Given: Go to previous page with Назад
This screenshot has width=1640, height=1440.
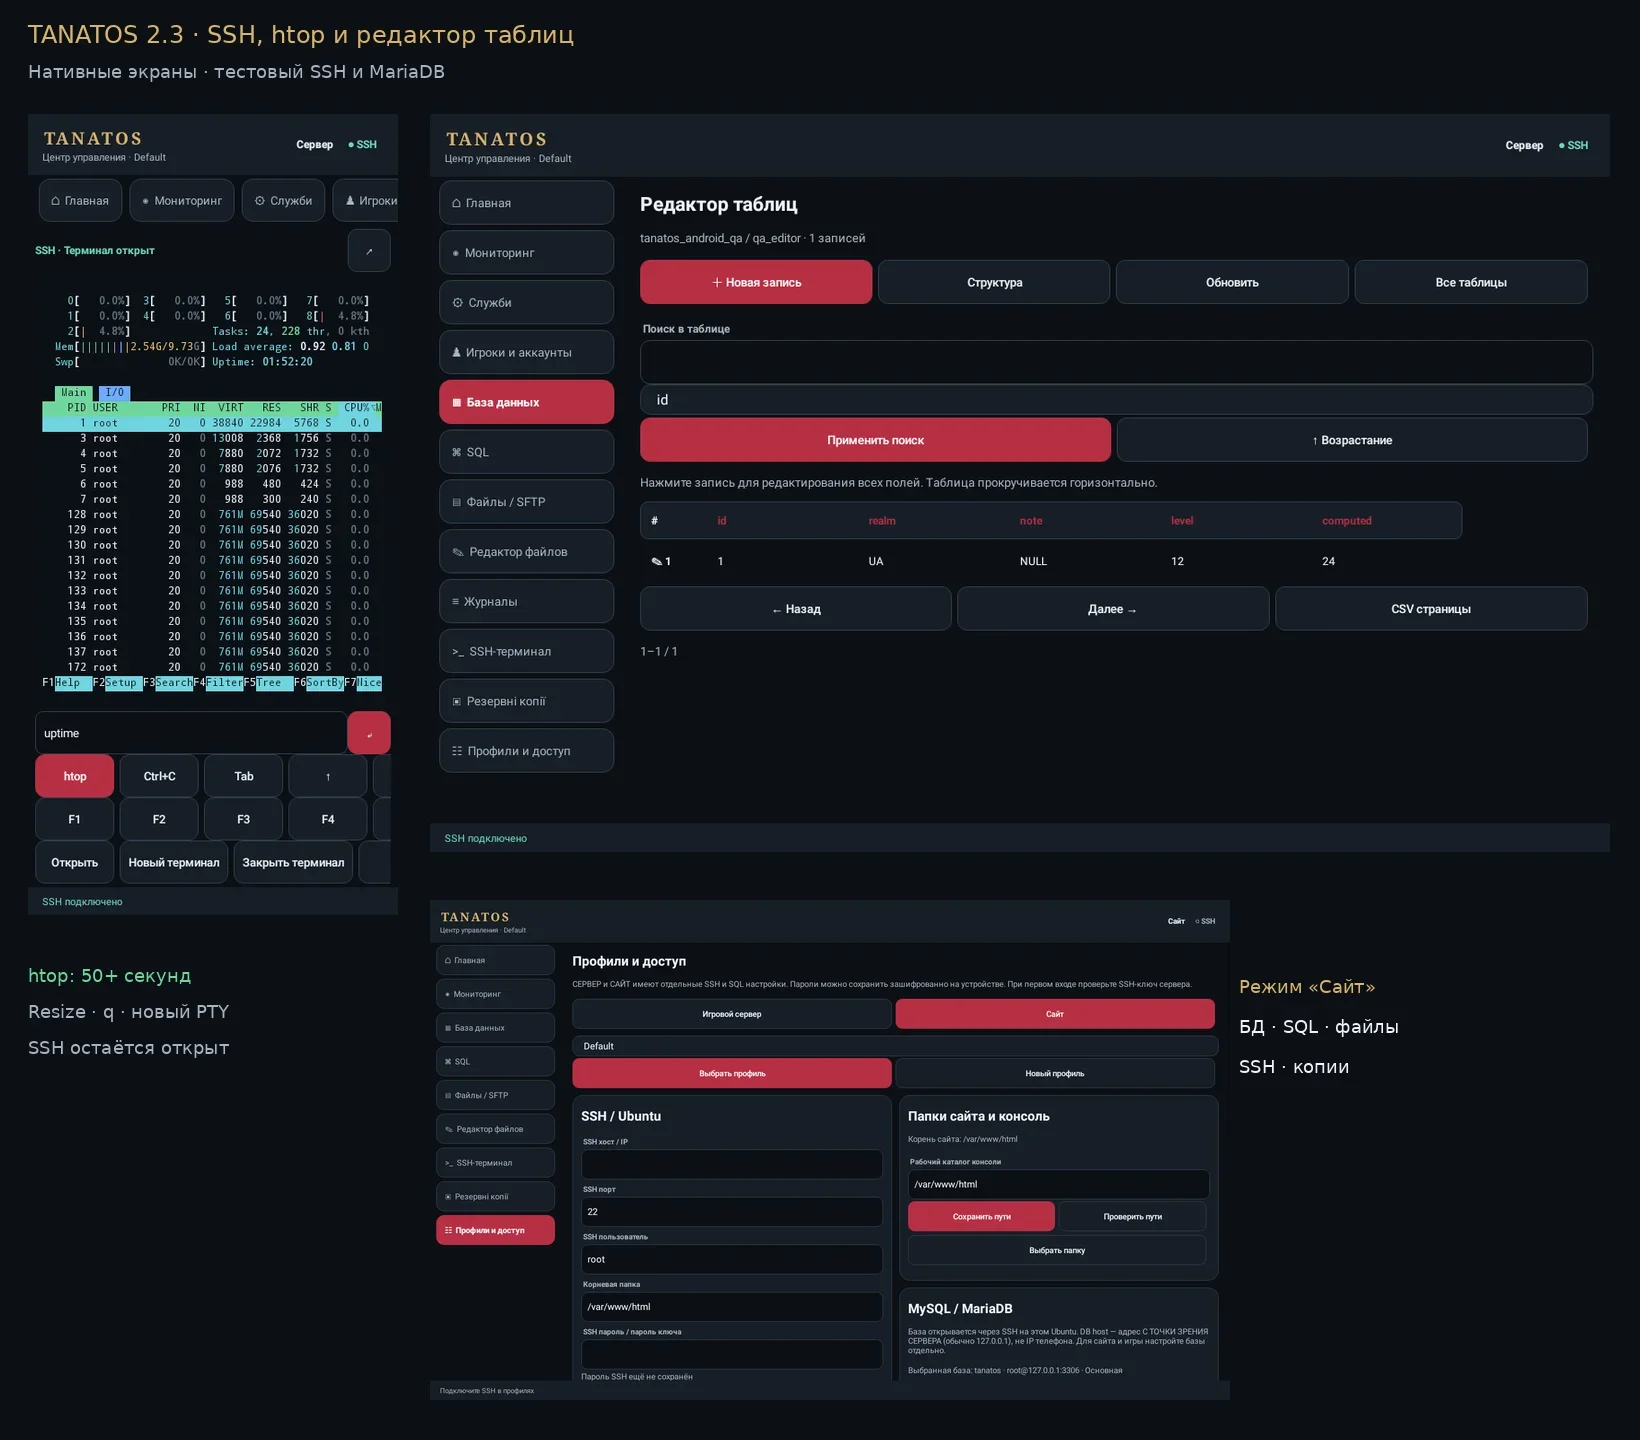Looking at the screenshot, I should (x=796, y=609).
